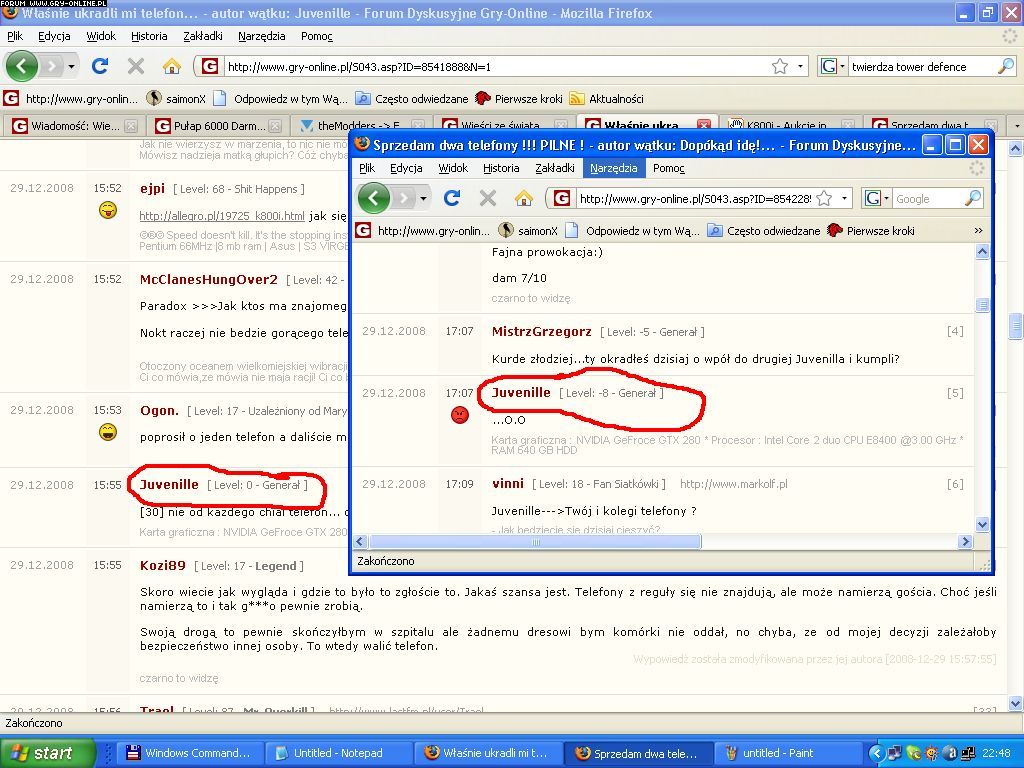
Task: Click search magnifier in front Sprzedam window
Action: pyautogui.click(x=973, y=198)
